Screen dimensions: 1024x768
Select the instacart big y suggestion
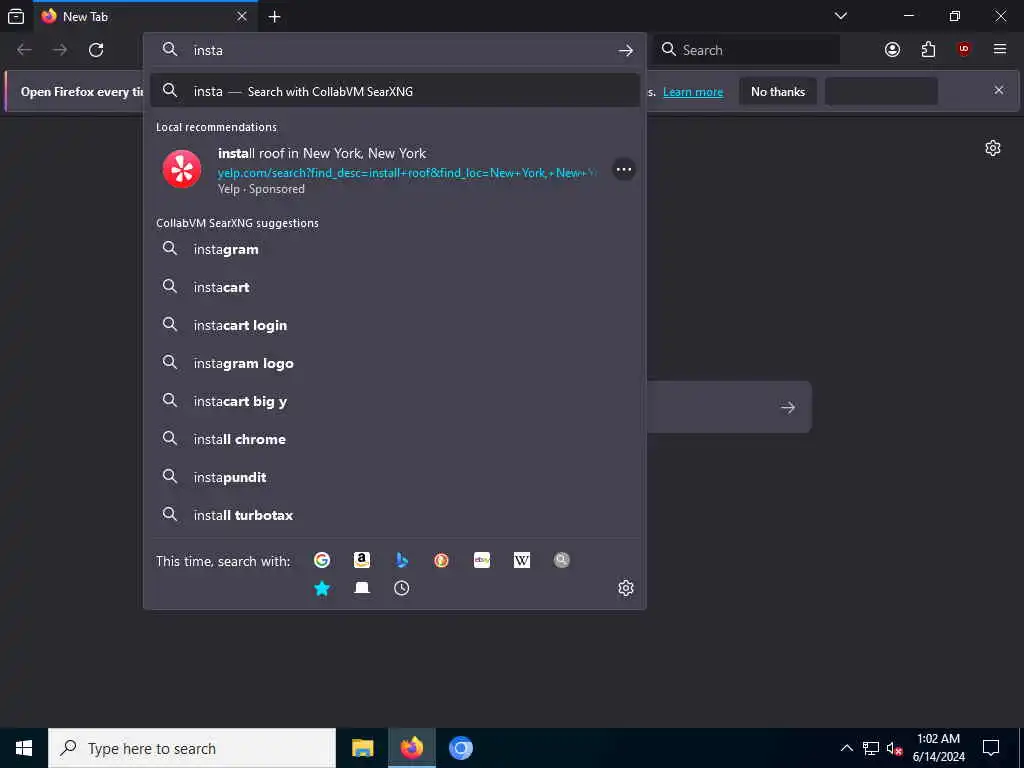tap(394, 400)
